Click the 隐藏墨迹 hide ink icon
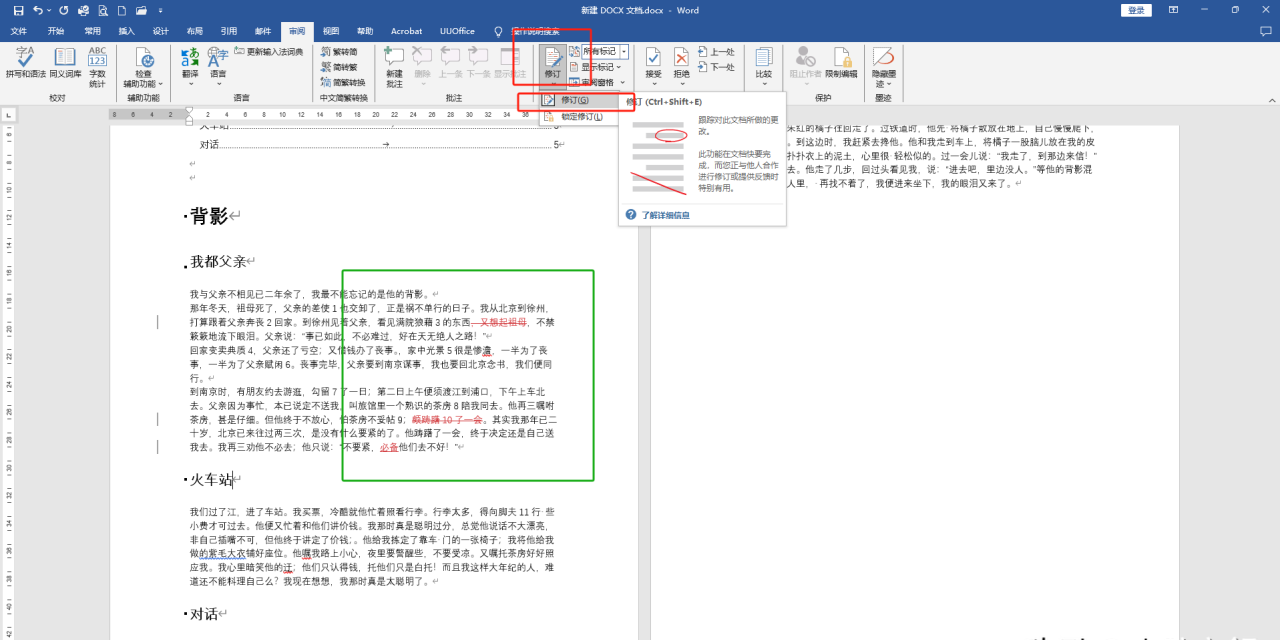Viewport: 1280px width, 640px height. [883, 57]
